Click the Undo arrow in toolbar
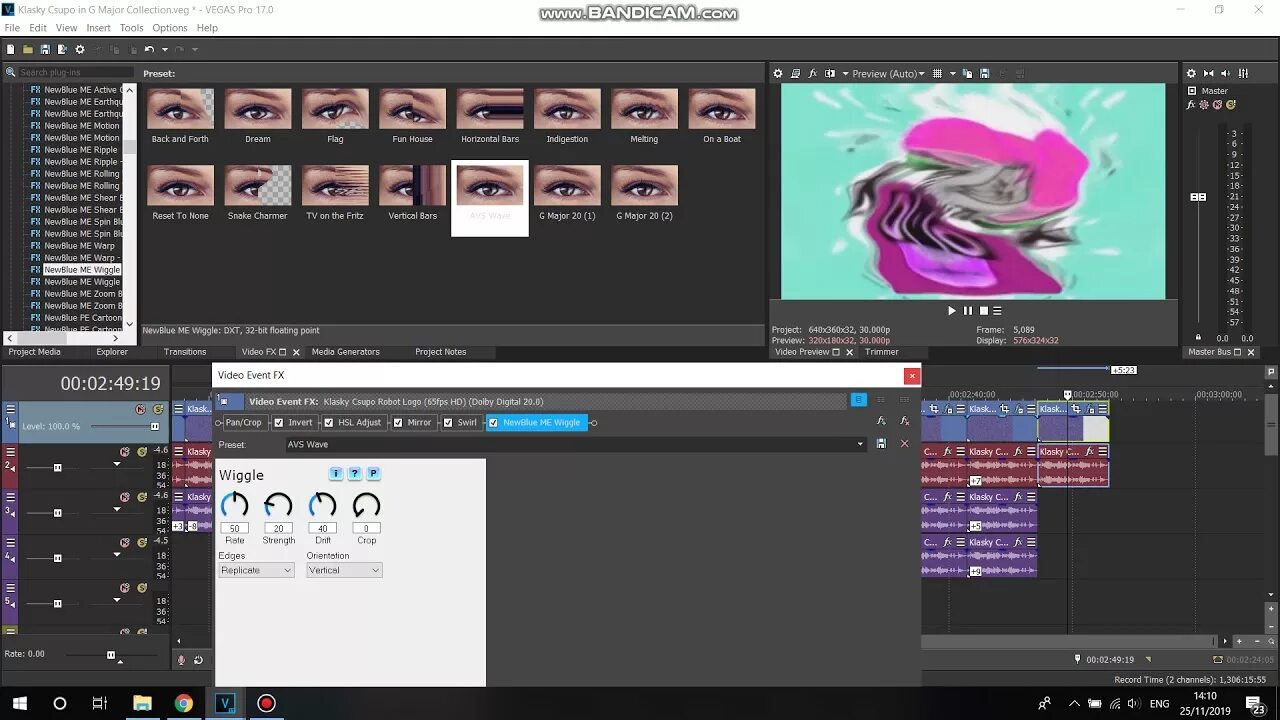This screenshot has height=720, width=1280. point(149,49)
